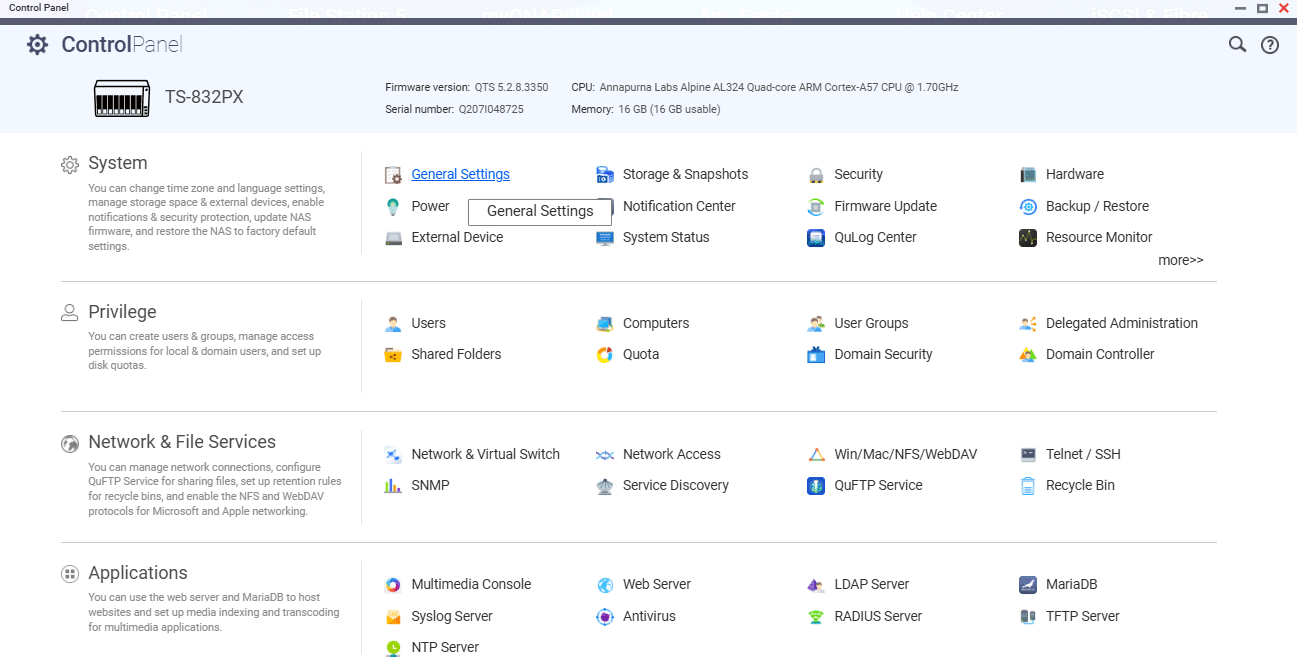Open the Antivirus icon
The image size is (1297, 670).
(x=605, y=617)
